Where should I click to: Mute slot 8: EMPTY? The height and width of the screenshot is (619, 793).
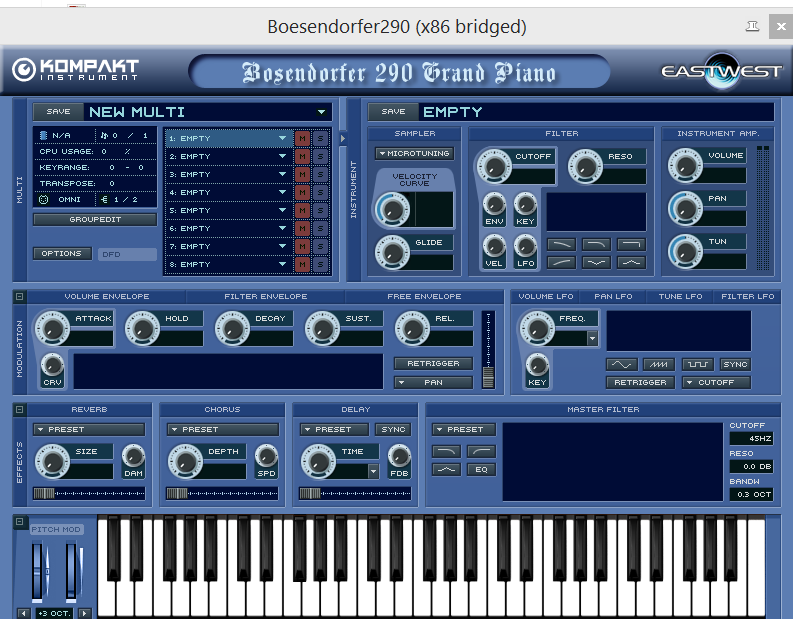302,264
